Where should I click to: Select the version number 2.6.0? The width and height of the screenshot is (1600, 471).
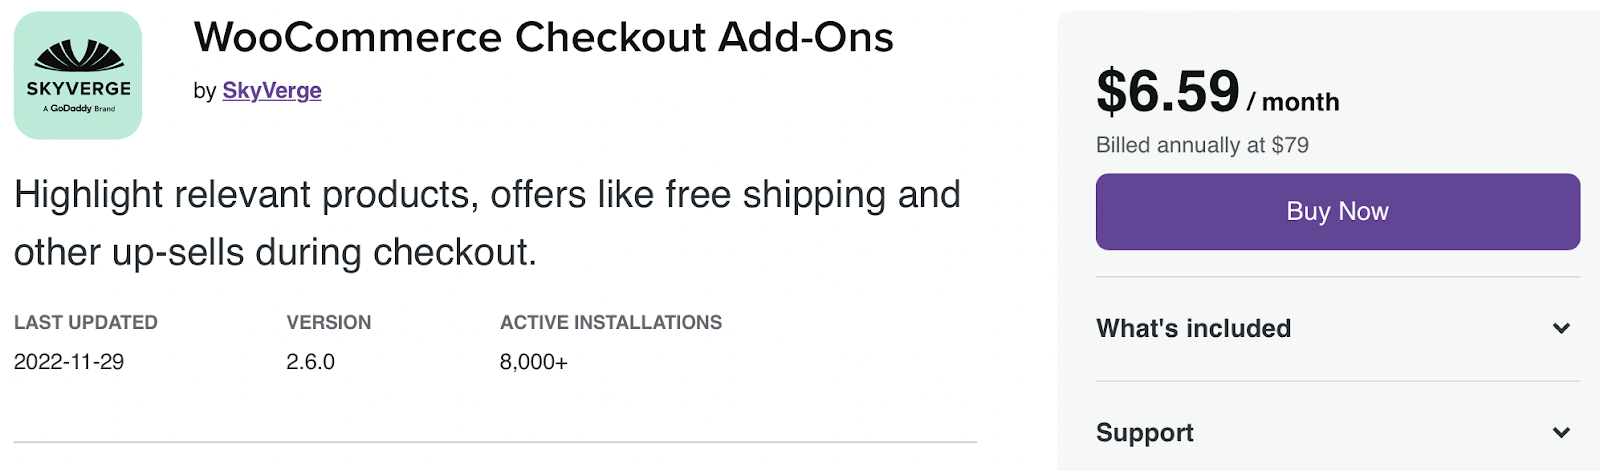(310, 362)
